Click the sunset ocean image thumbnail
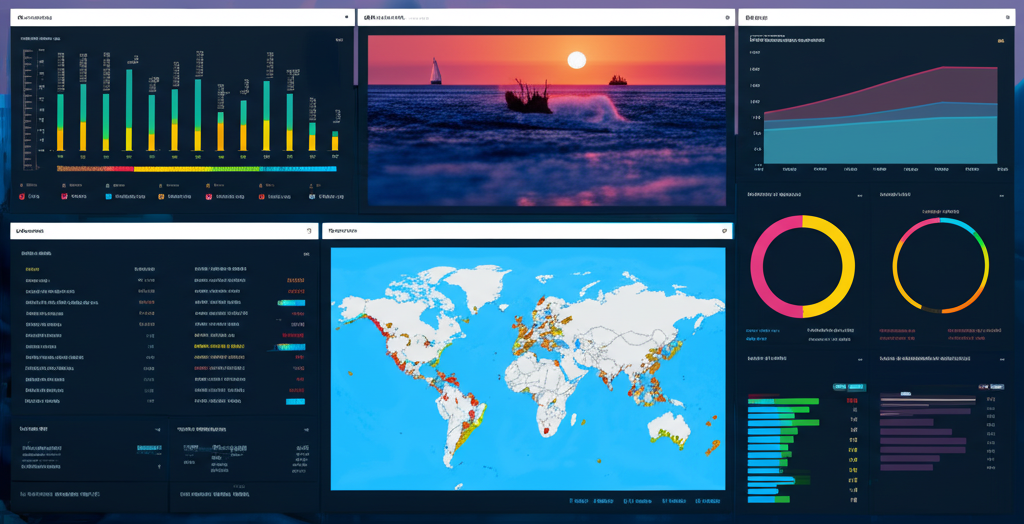 point(546,120)
